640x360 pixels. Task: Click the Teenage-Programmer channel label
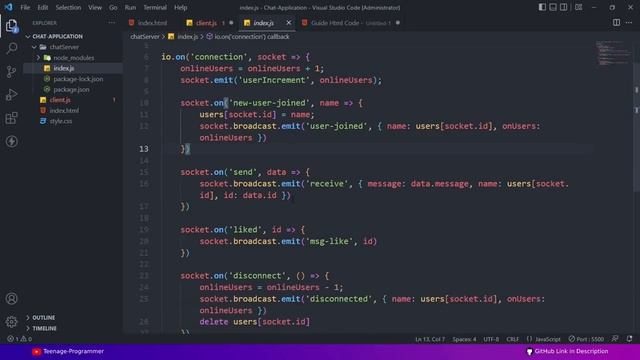click(x=73, y=351)
